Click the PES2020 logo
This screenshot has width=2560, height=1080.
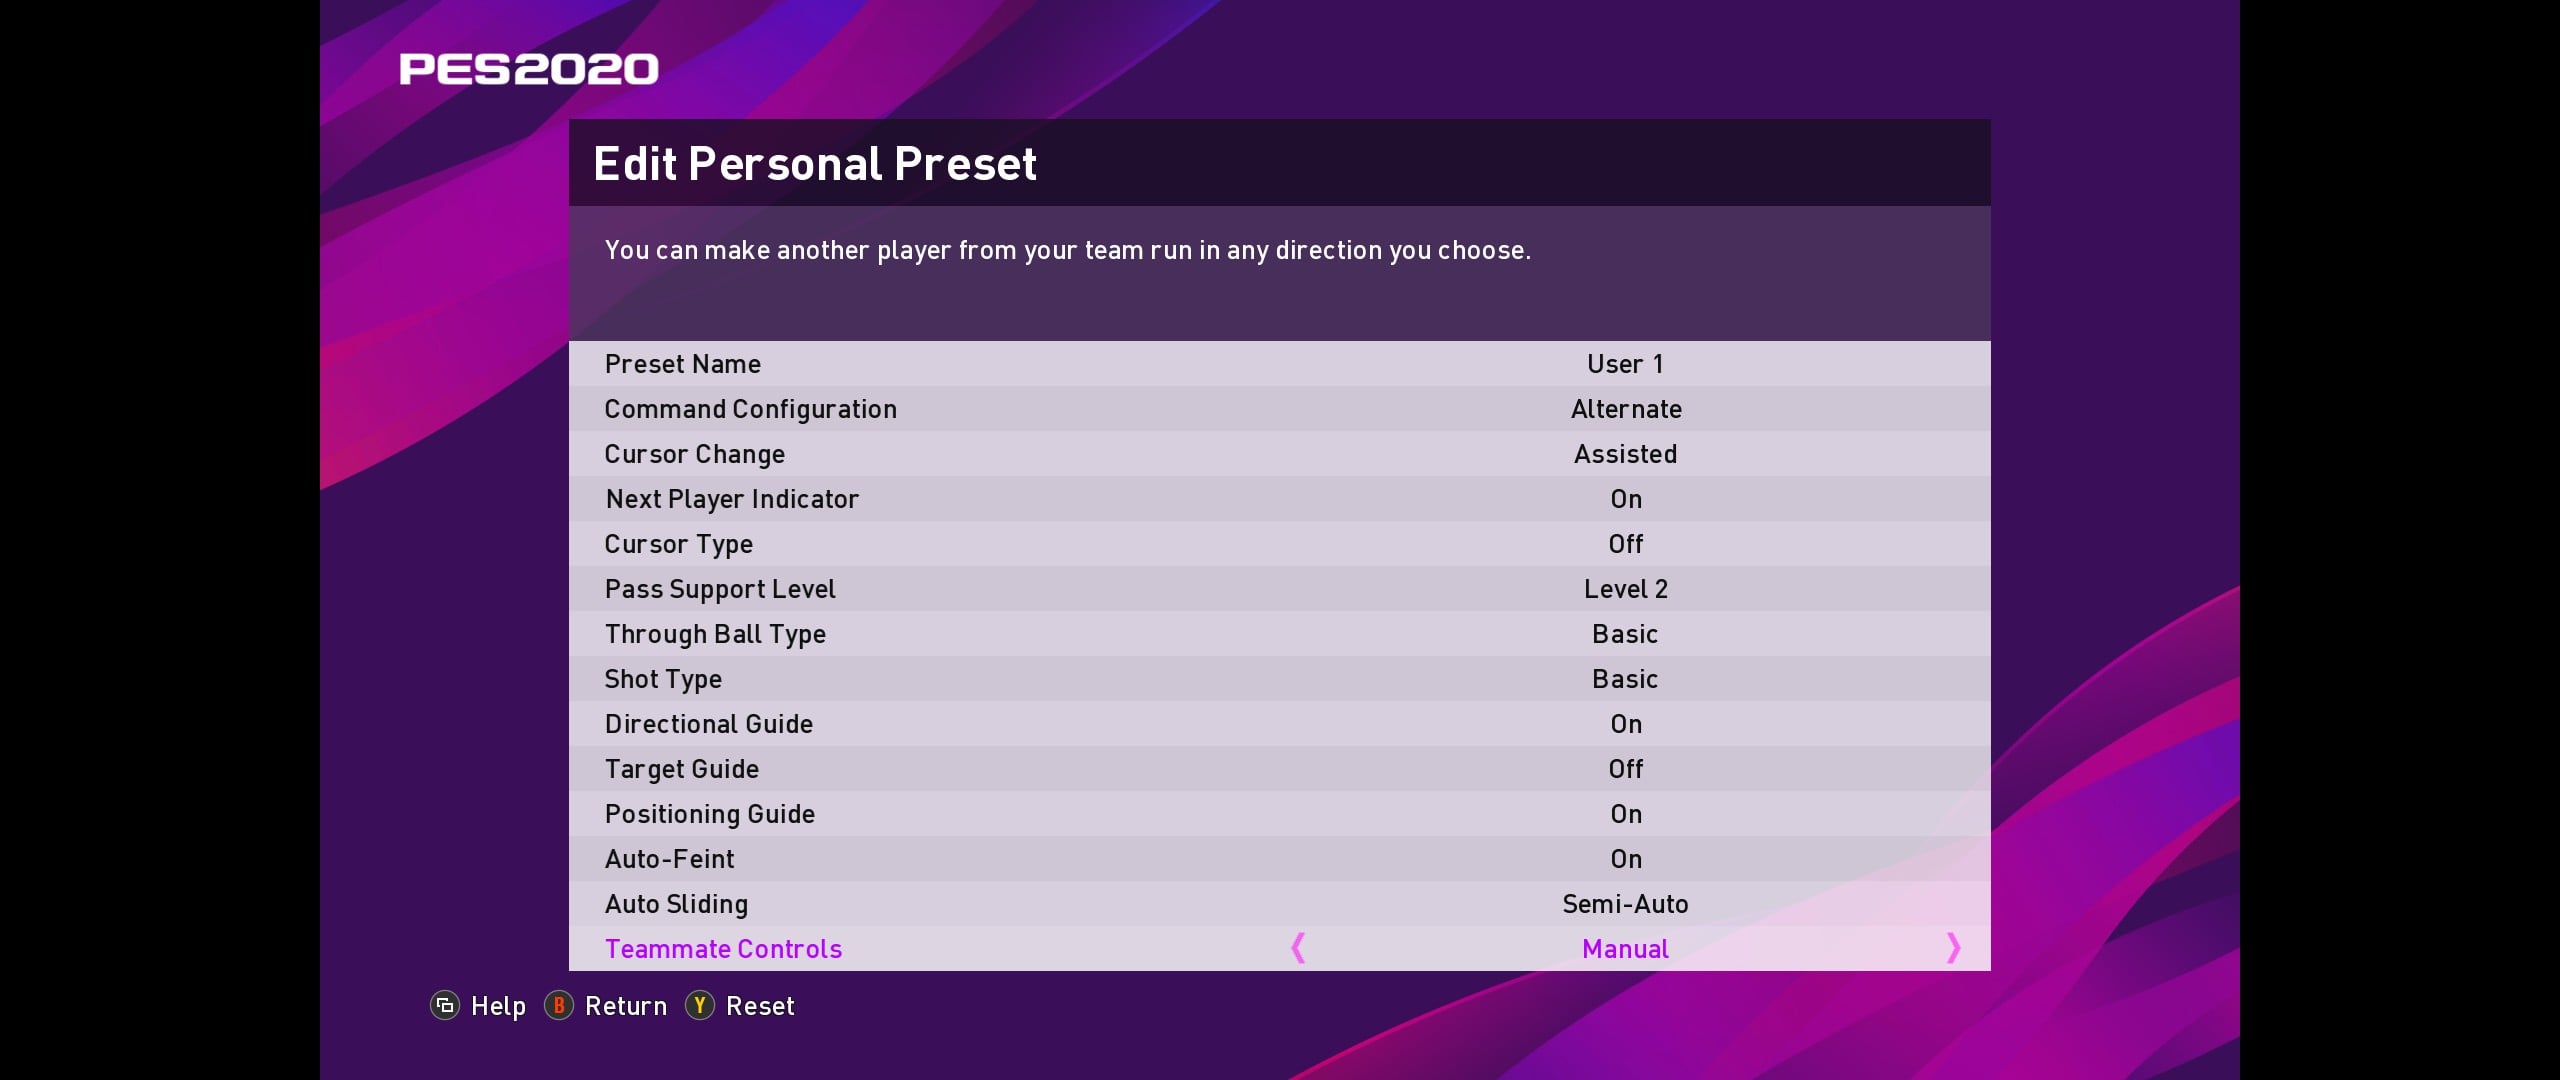[529, 69]
